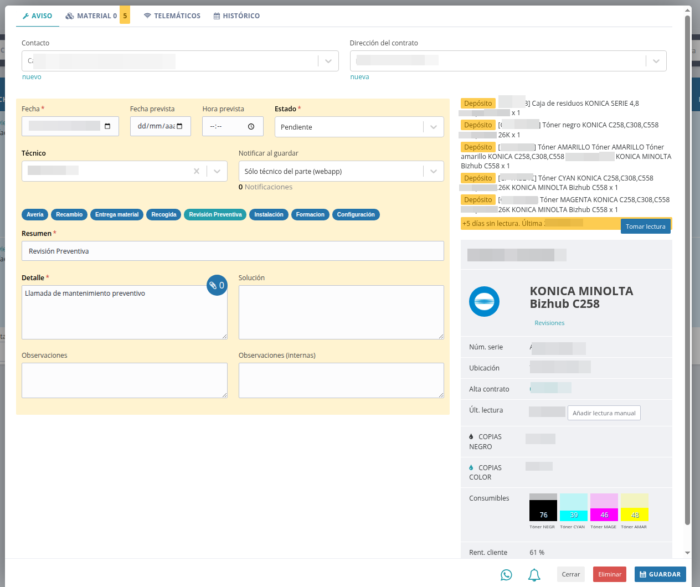Open the Fecha calendar picker icon

tap(107, 126)
